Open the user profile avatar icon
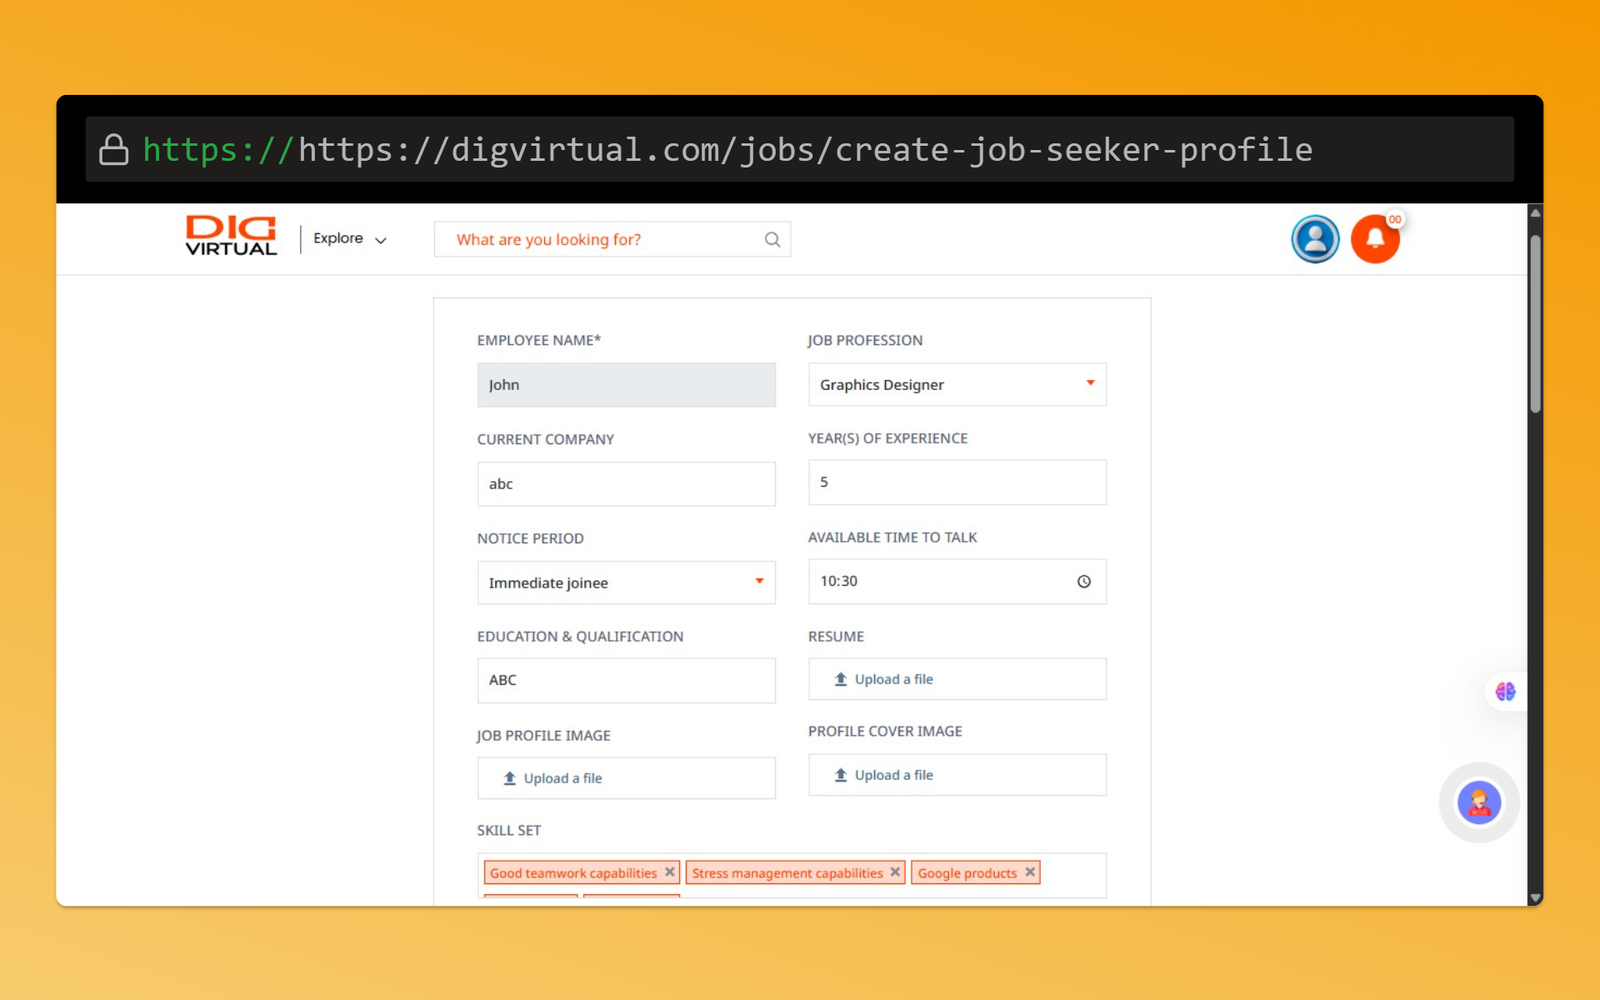 click(1315, 239)
